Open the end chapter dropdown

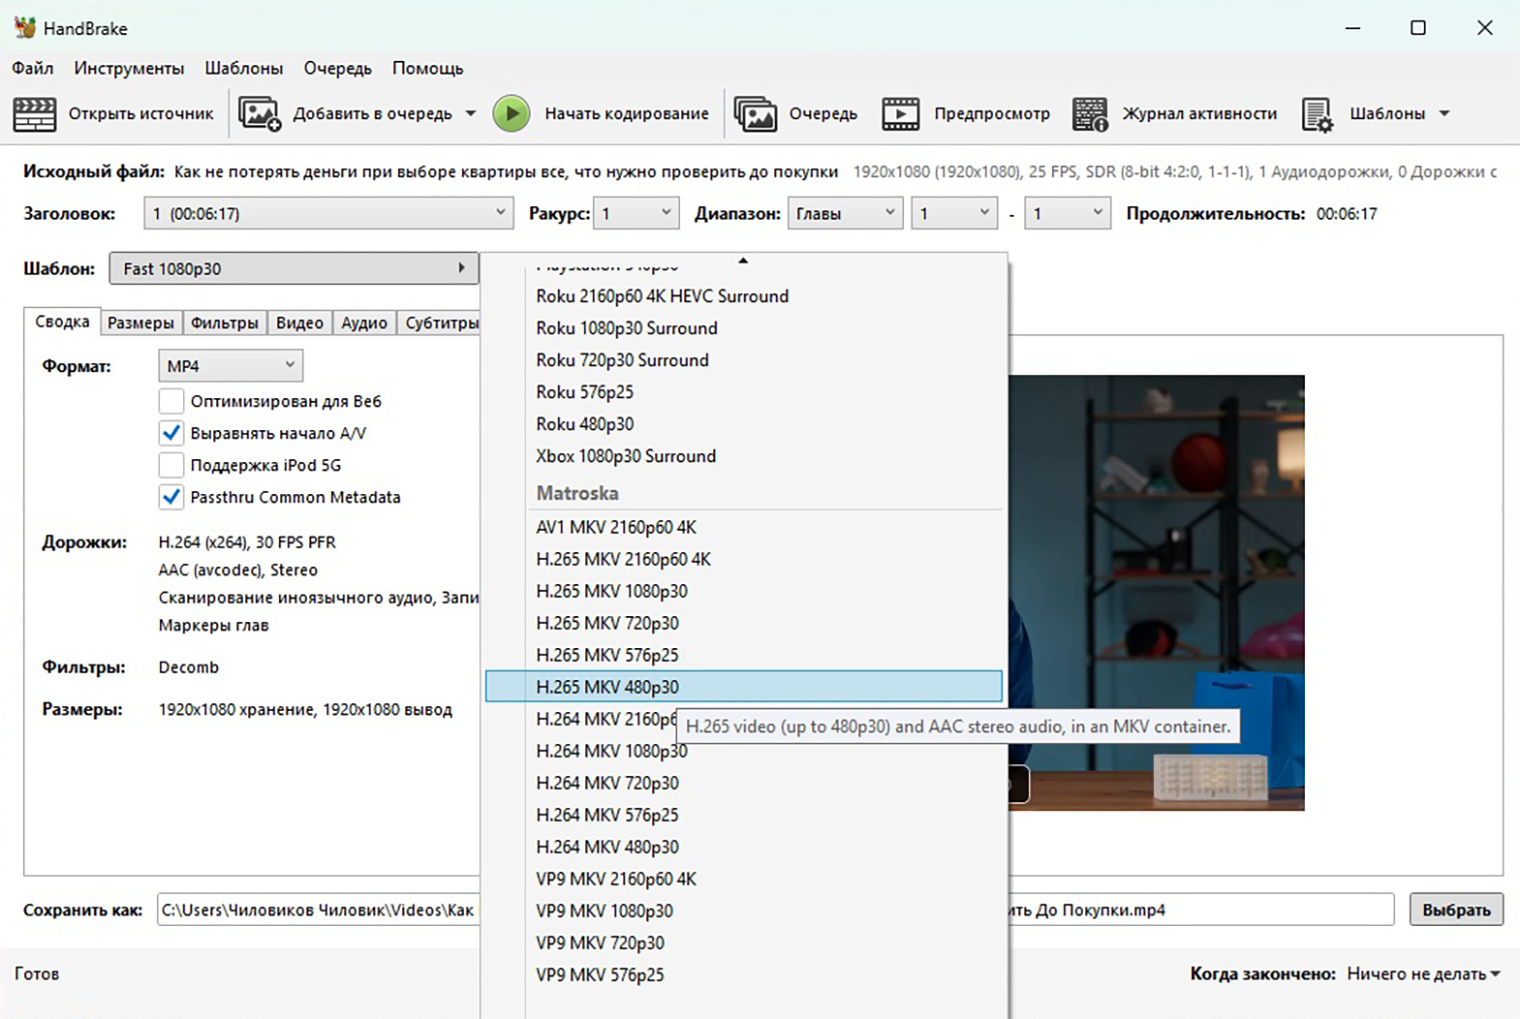point(1067,213)
